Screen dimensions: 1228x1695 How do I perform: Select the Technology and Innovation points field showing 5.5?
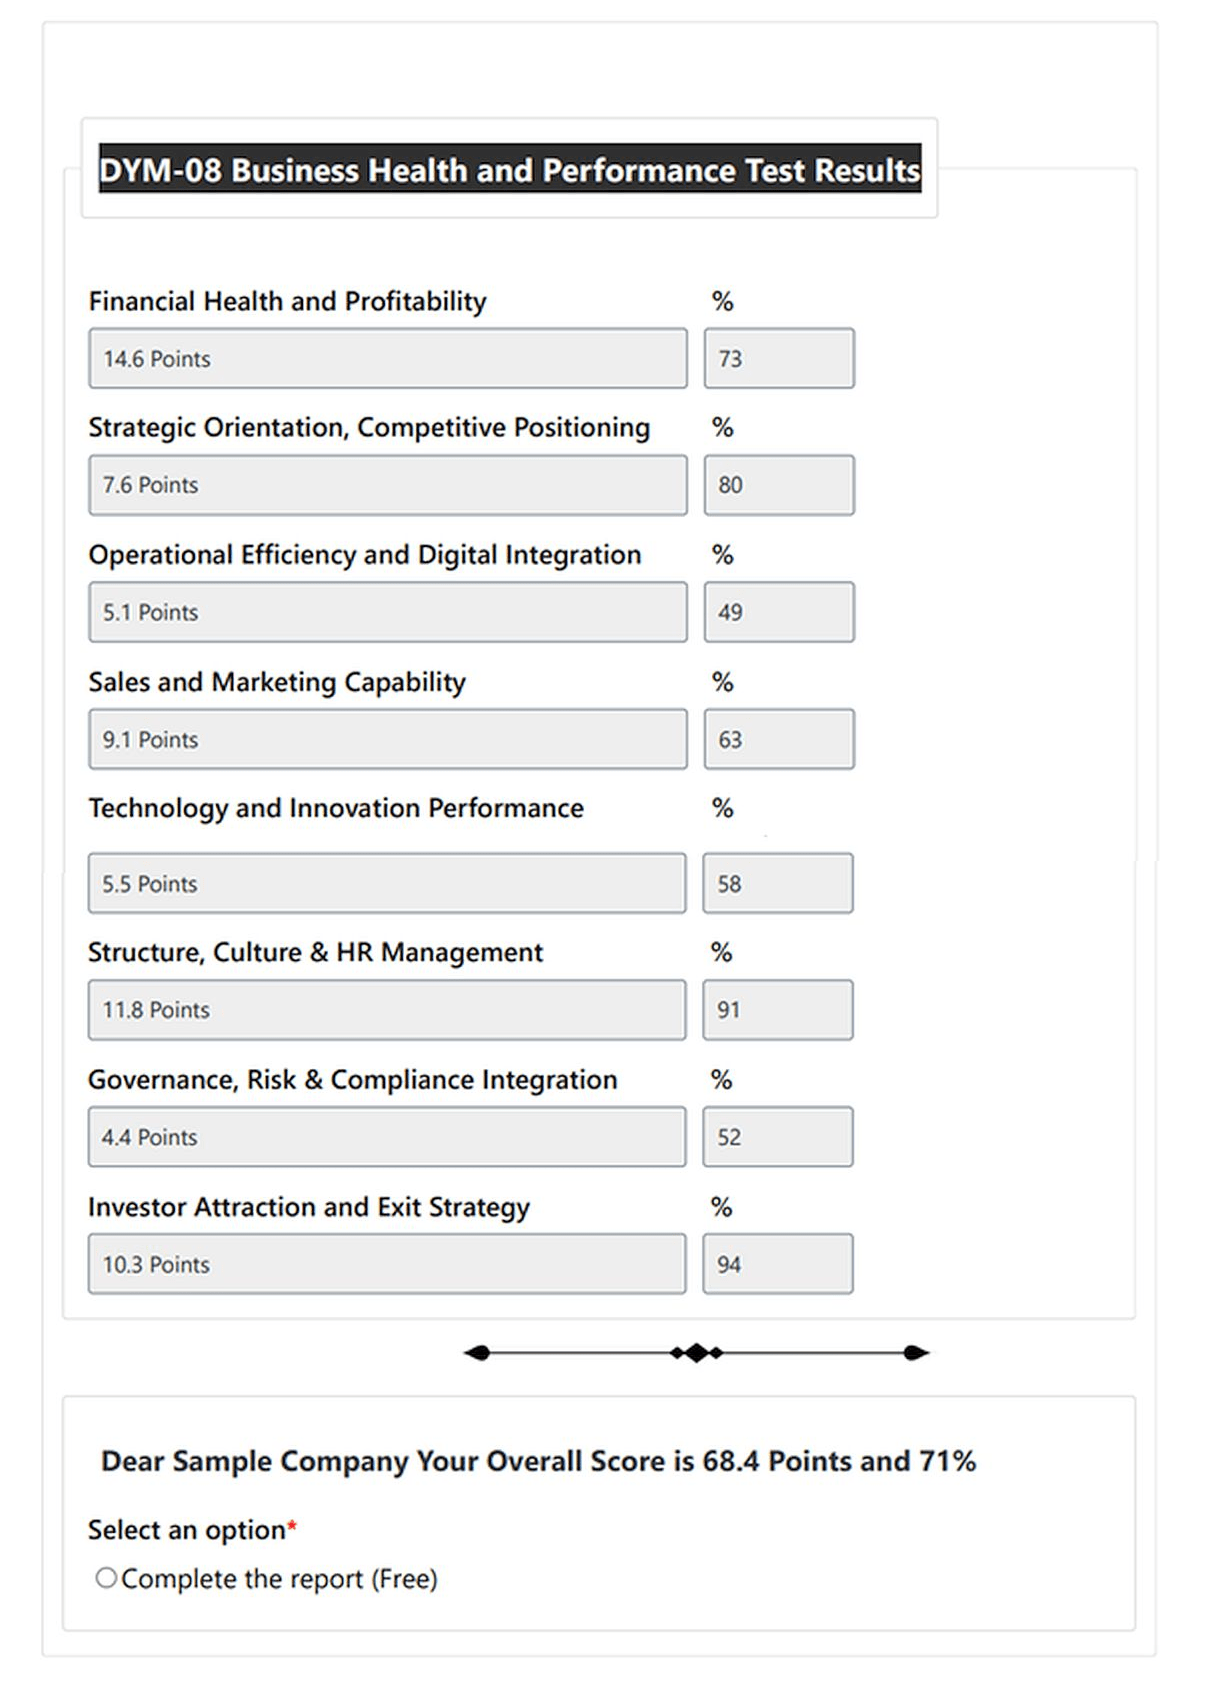click(x=388, y=883)
